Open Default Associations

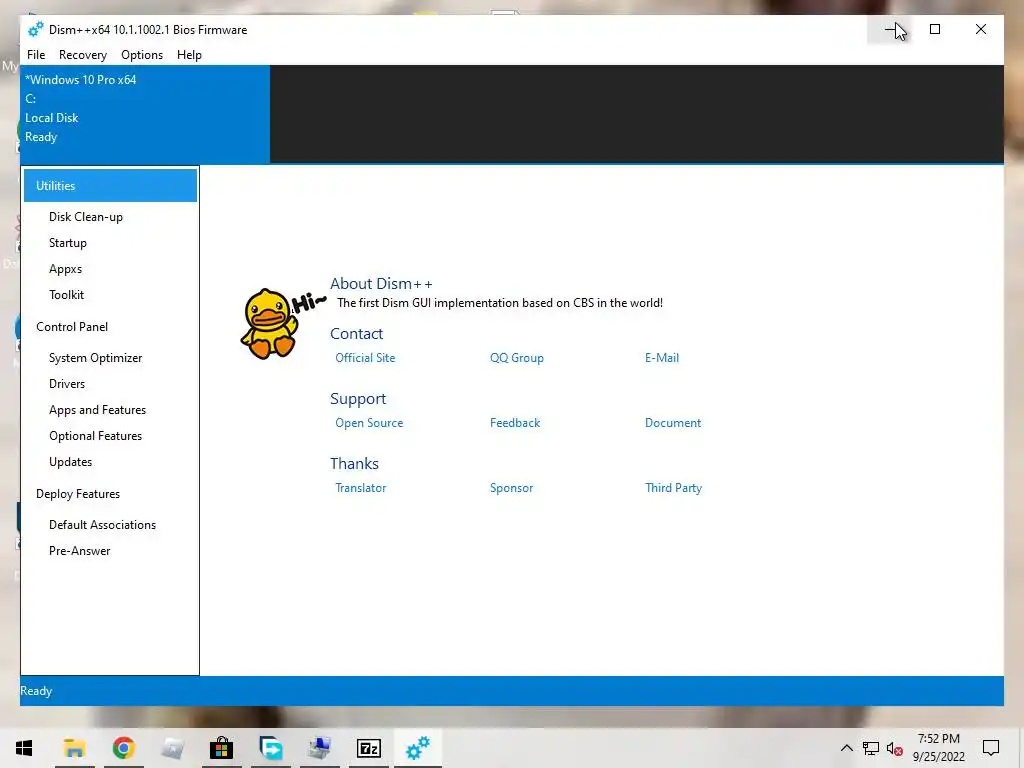(103, 525)
